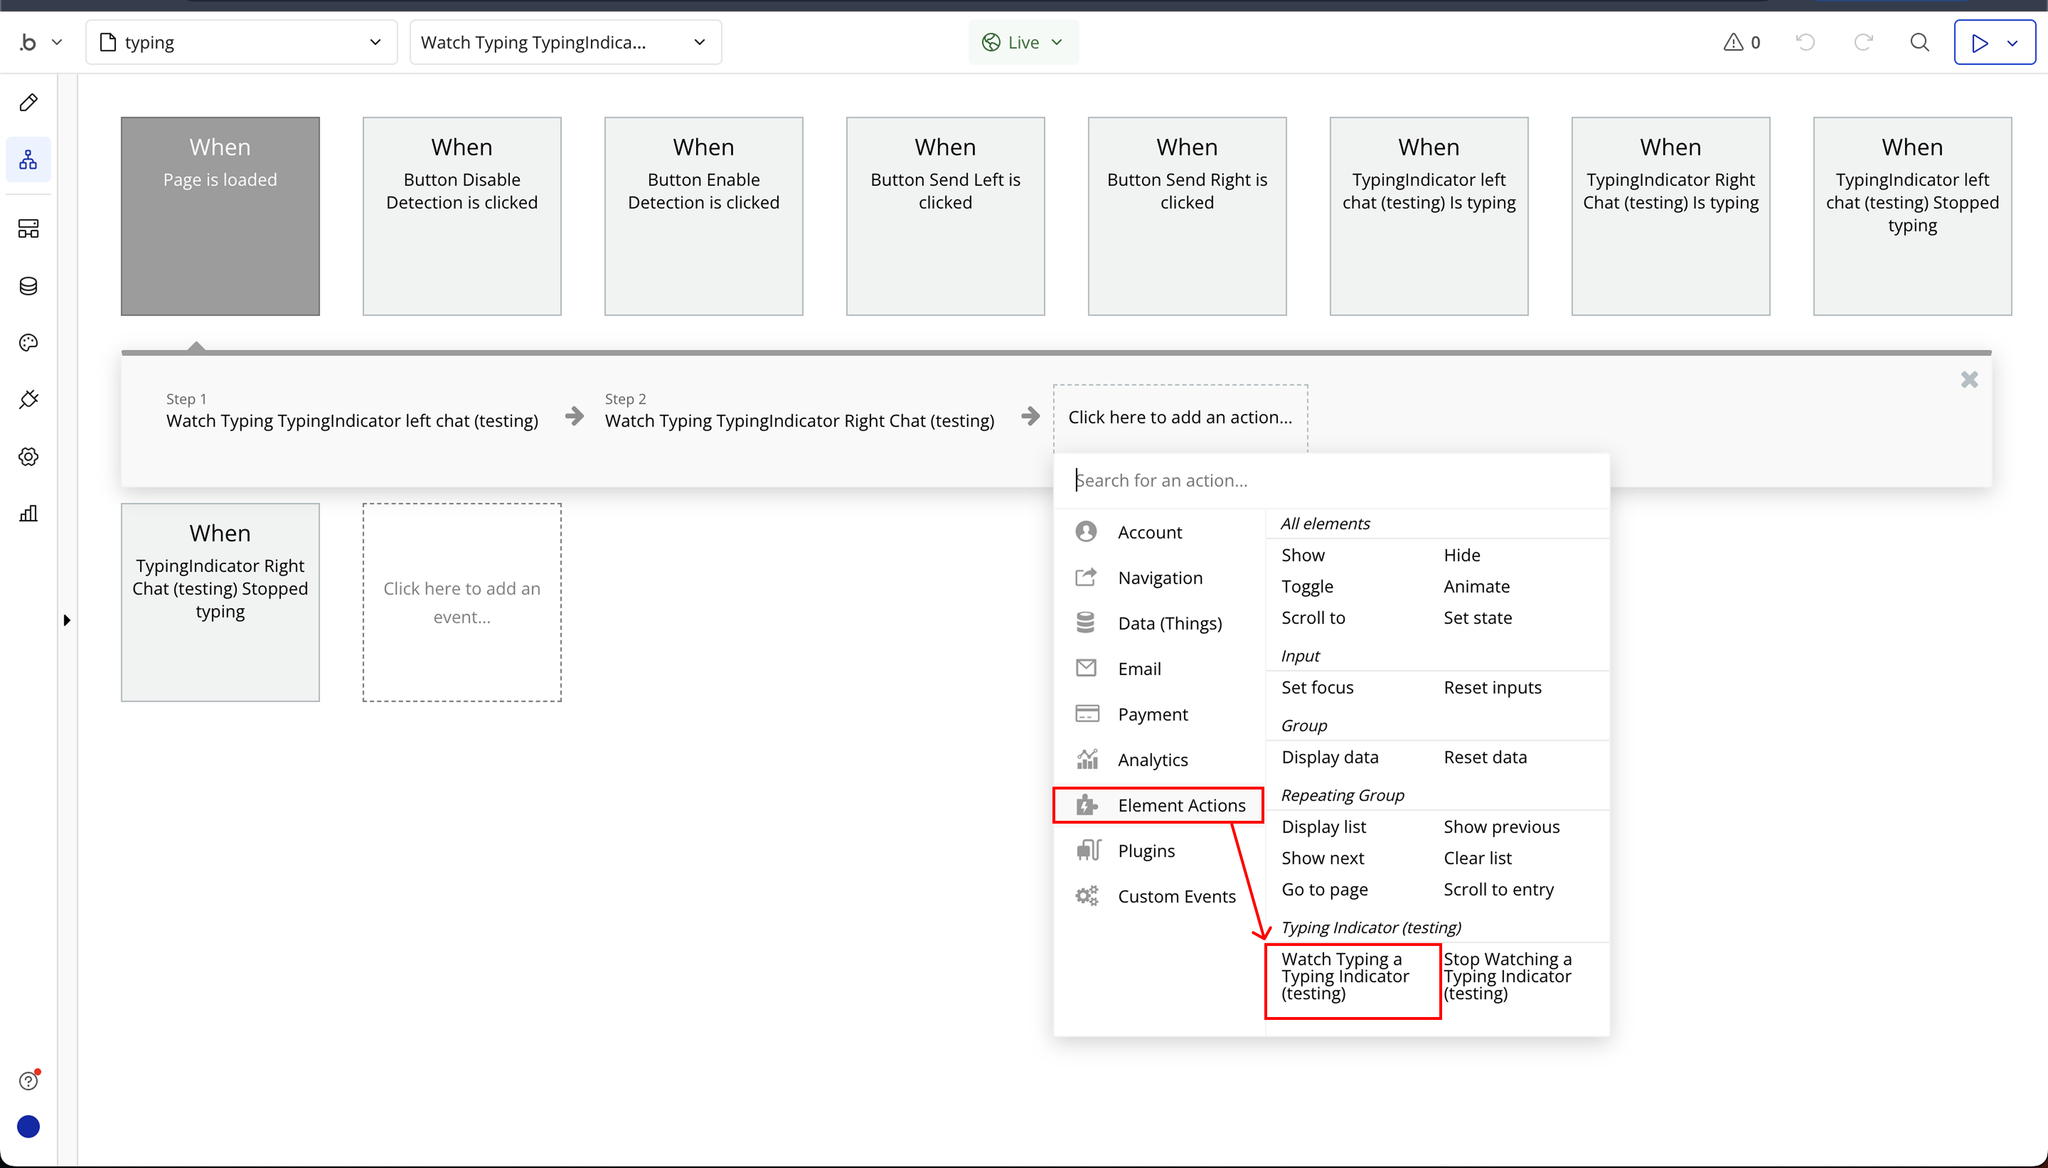Expand the Live version dropdown
Viewport: 2048px width, 1168px height.
click(x=1023, y=42)
